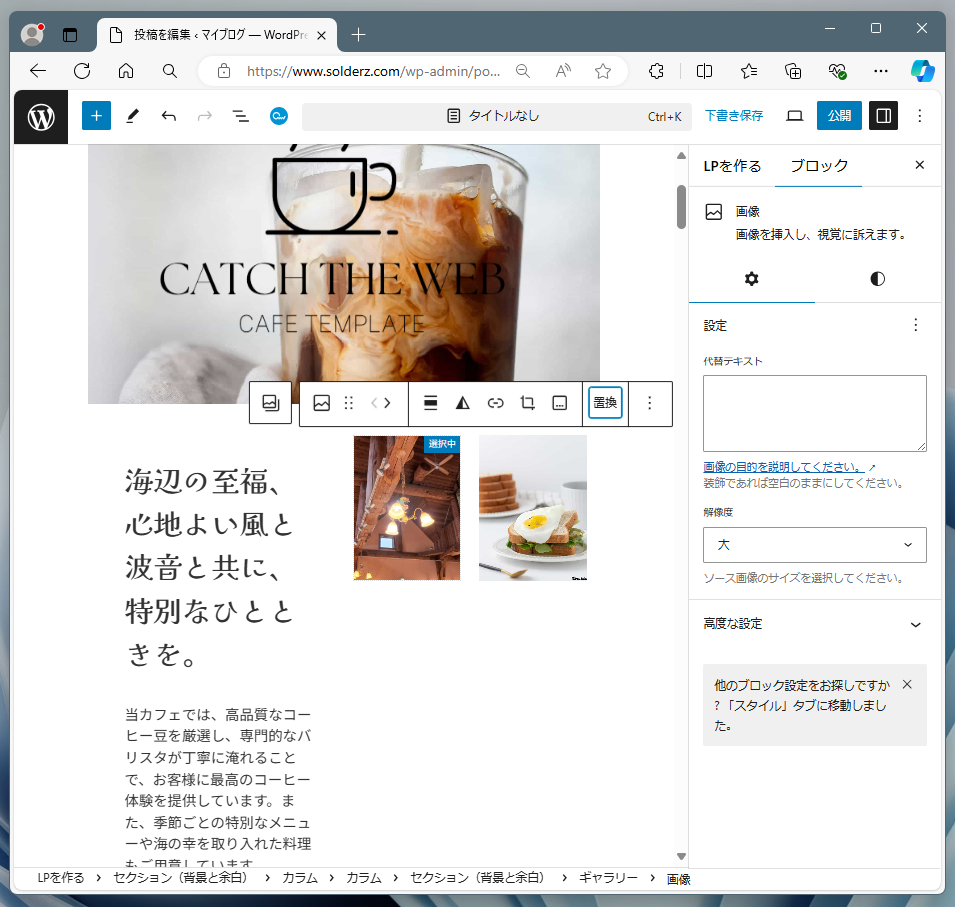The image size is (955, 907).
Task: Switch to the LPを作る tab
Action: [732, 166]
